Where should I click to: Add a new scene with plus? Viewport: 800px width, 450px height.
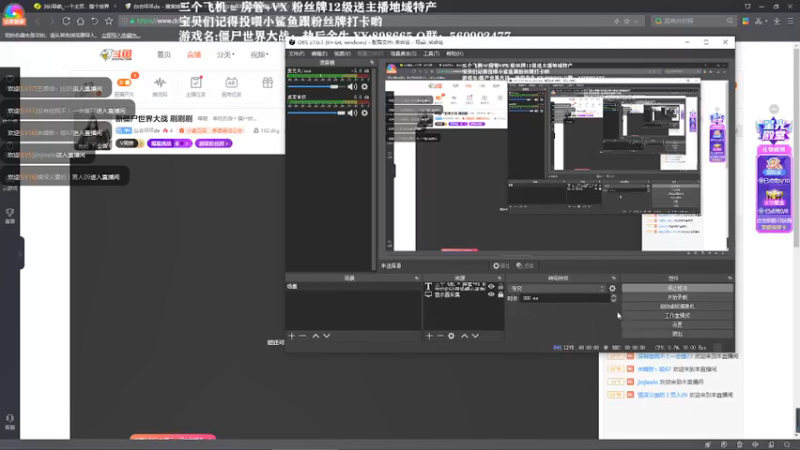pyautogui.click(x=291, y=336)
